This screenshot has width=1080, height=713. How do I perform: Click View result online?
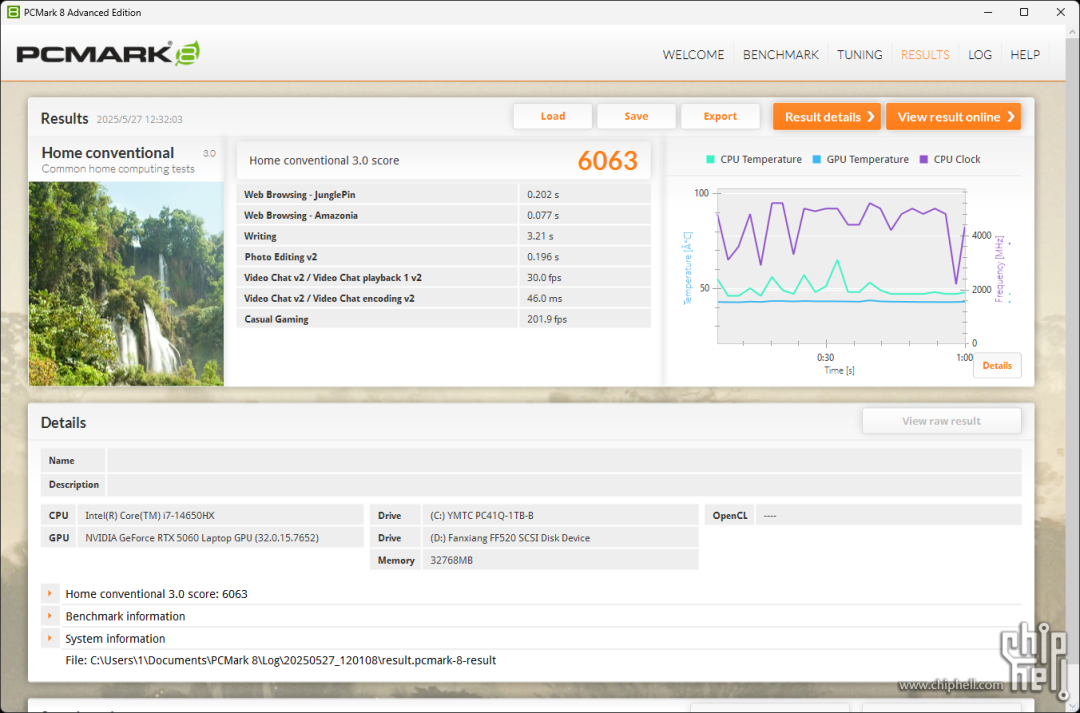coord(953,116)
